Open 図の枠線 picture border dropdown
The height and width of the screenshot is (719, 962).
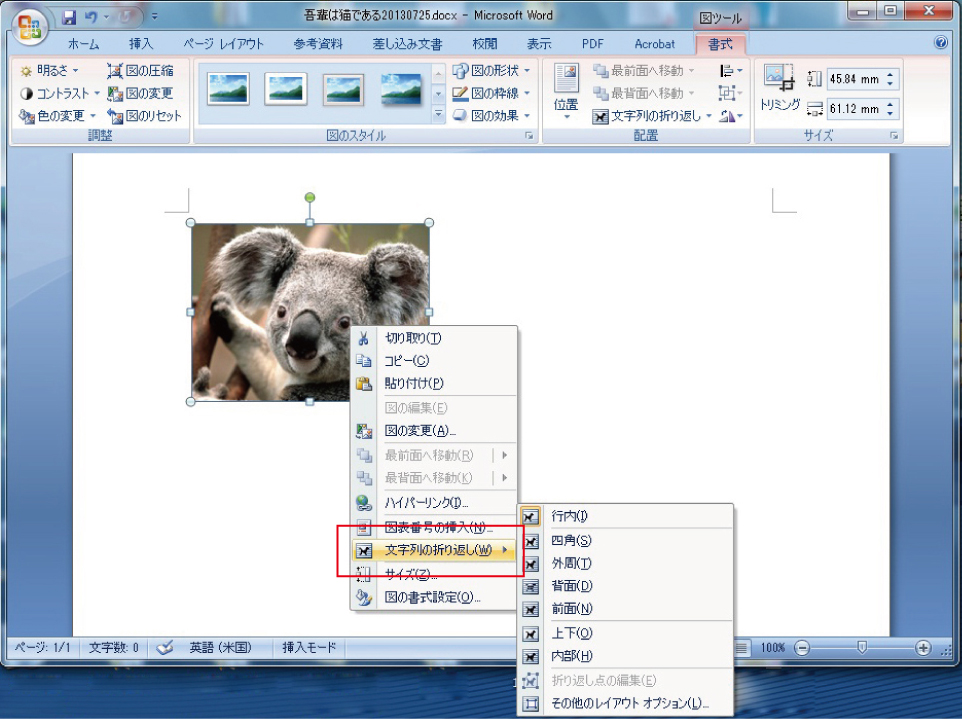point(491,93)
